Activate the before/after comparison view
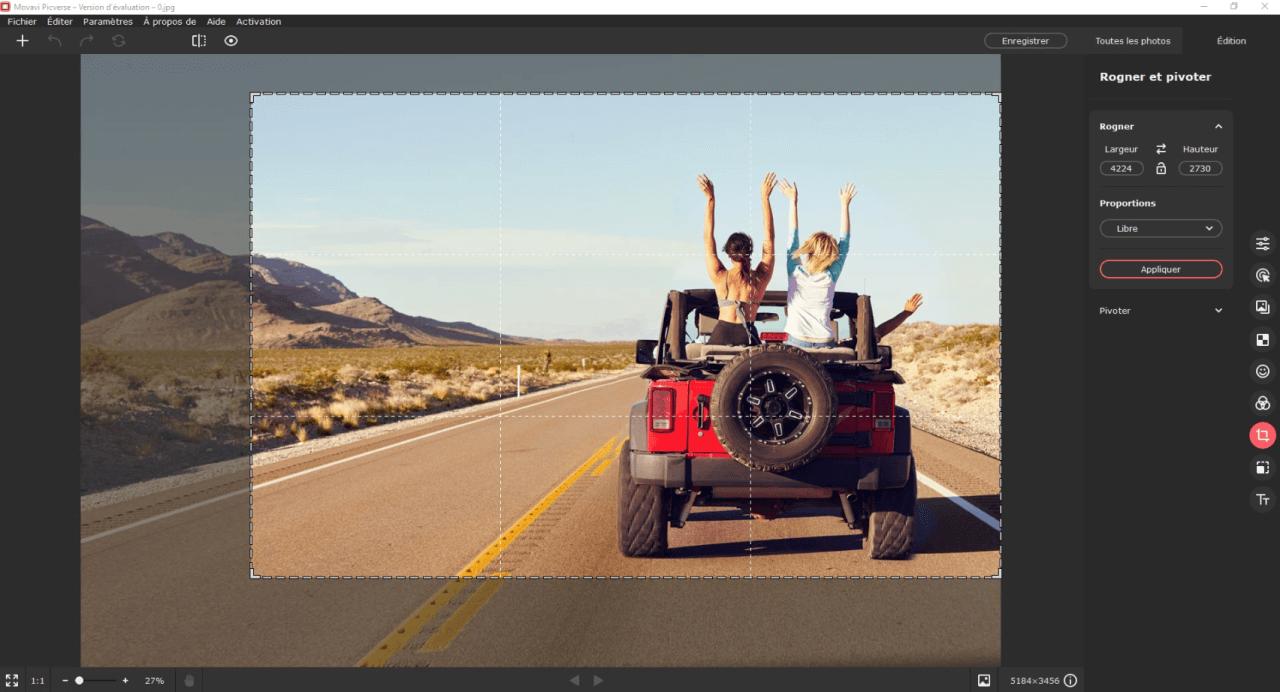This screenshot has width=1280, height=692. 198,40
